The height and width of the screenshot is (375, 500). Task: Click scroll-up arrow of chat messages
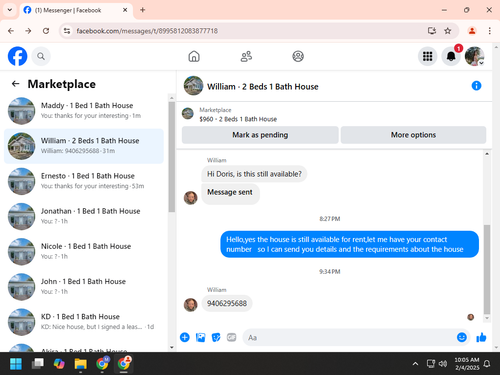pyautogui.click(x=487, y=154)
